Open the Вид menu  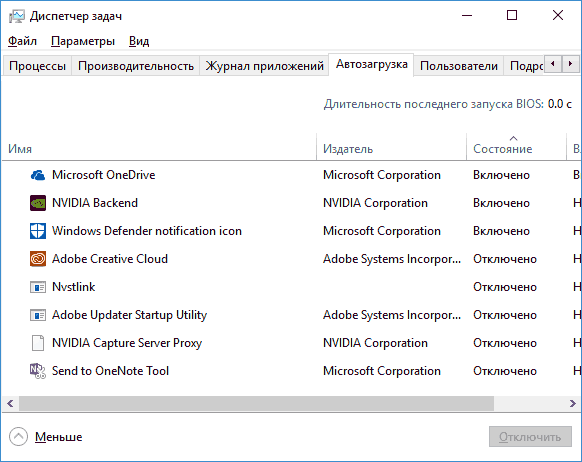[139, 41]
